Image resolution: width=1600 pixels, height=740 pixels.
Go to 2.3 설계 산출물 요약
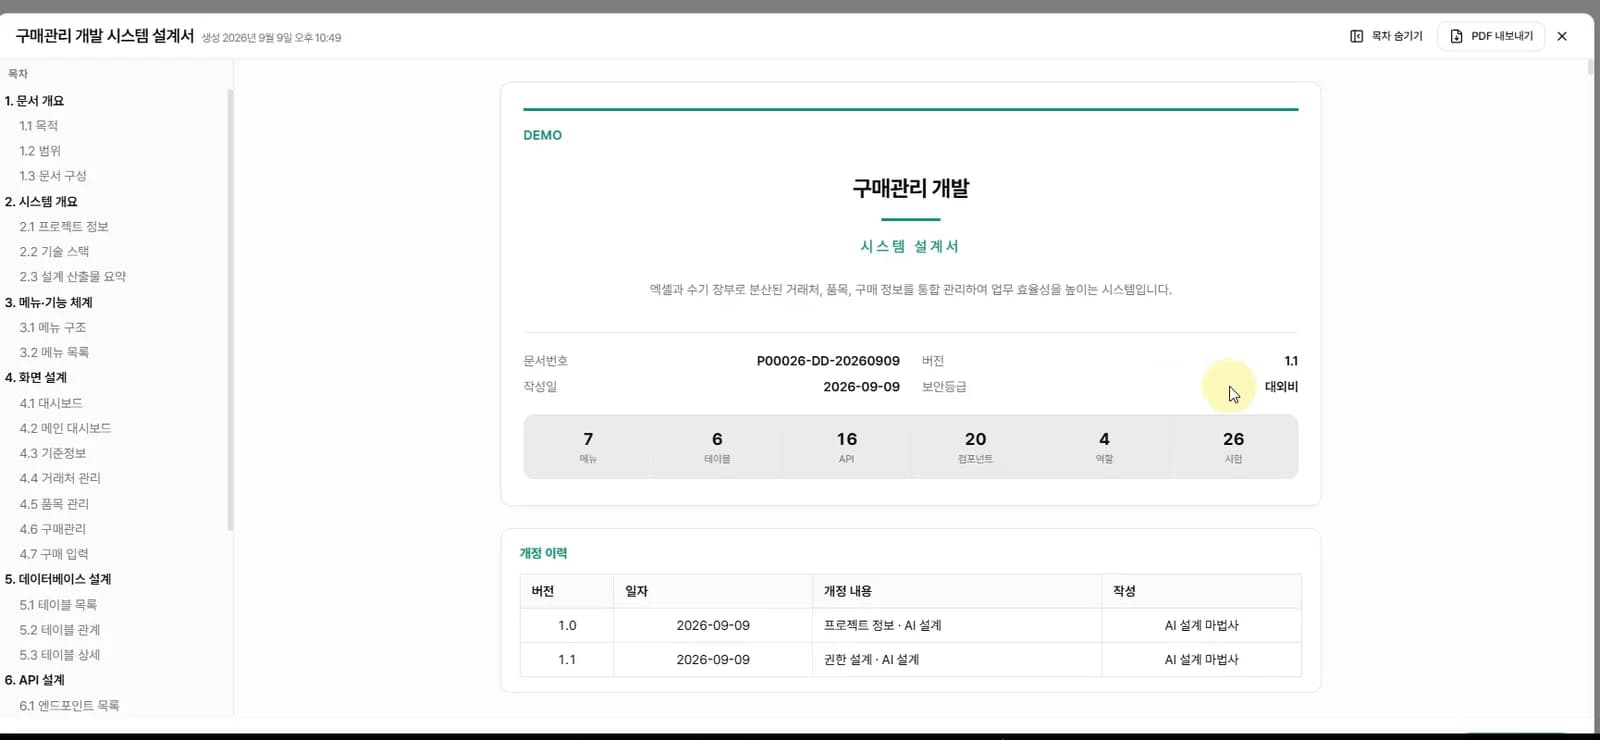pyautogui.click(x=73, y=277)
